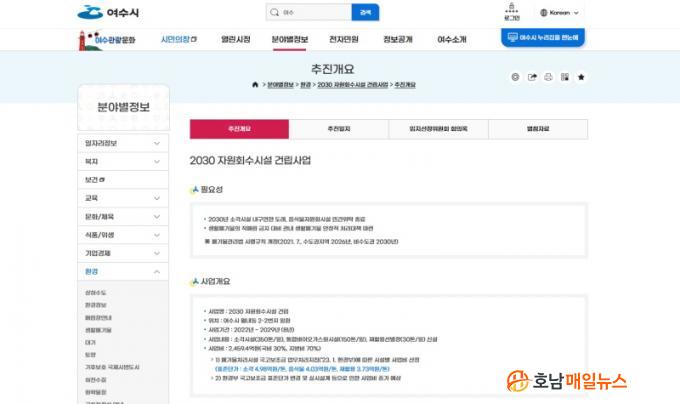Open the 정보공개 main menu
This screenshot has height=404, width=680.
point(397,39)
